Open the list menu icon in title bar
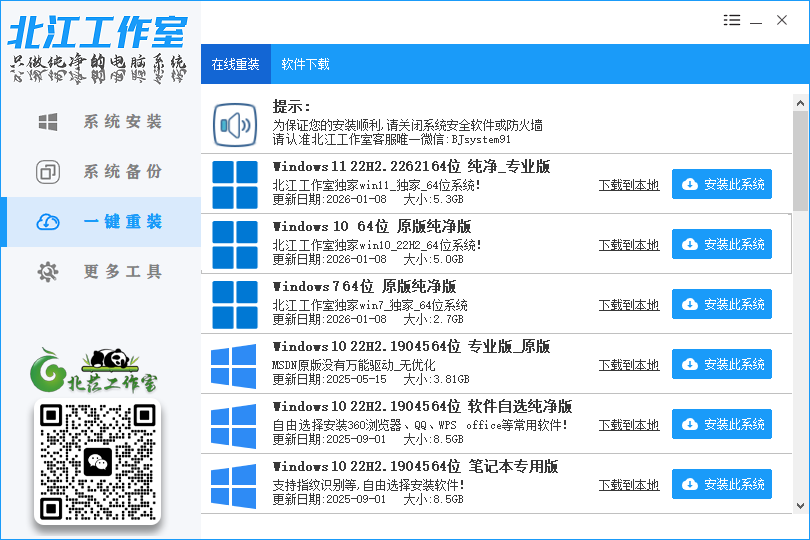 (x=732, y=20)
